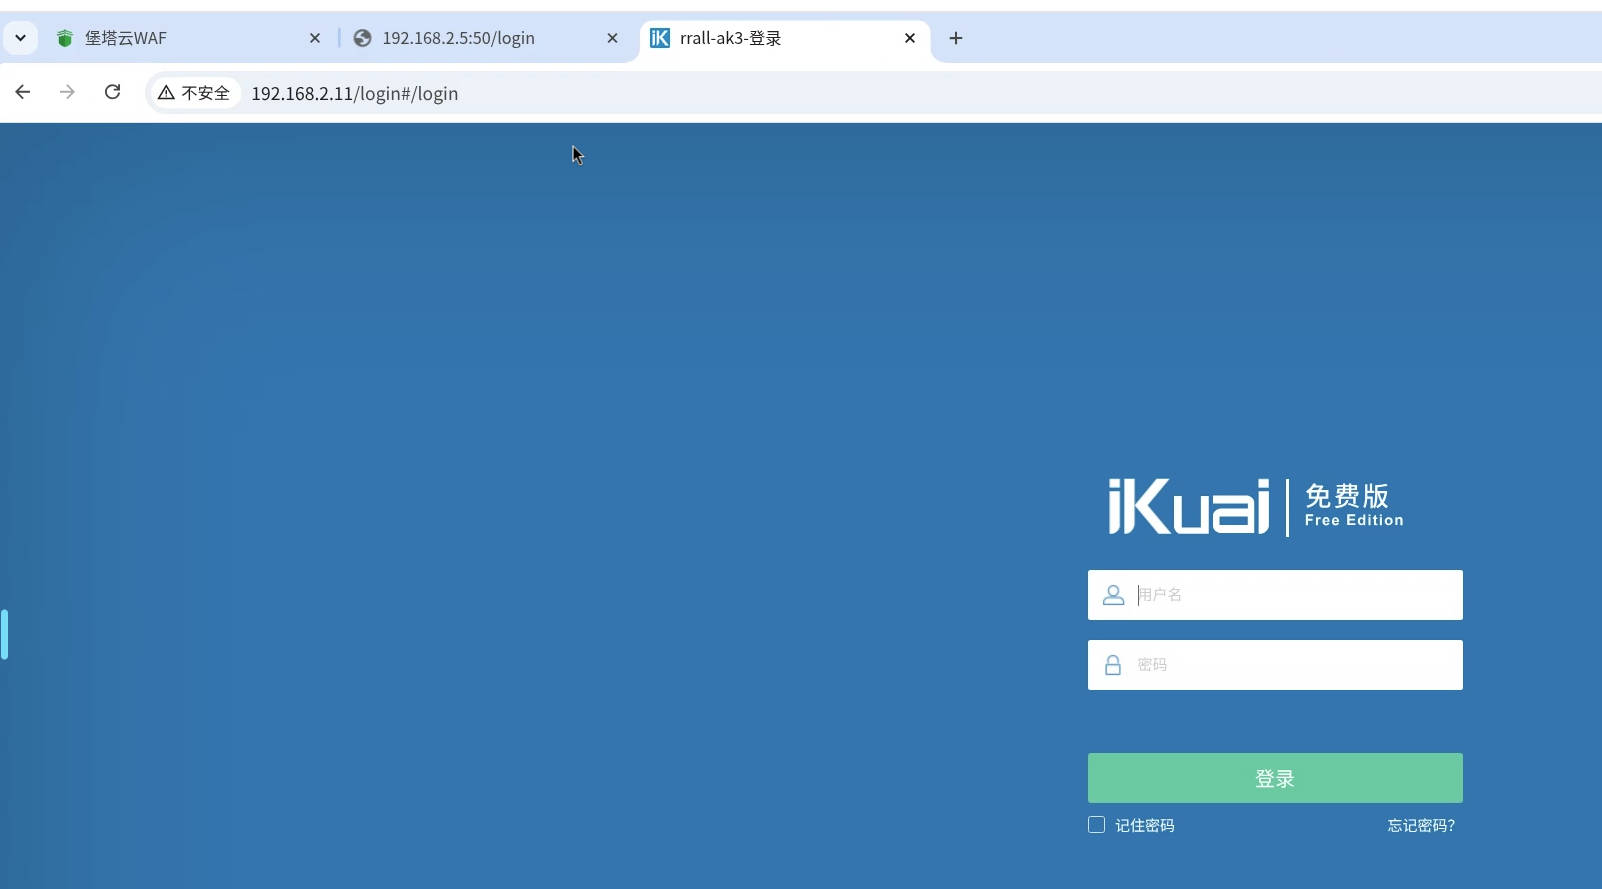Image resolution: width=1602 pixels, height=889 pixels.
Task: Go forward to the next page
Action: (67, 92)
